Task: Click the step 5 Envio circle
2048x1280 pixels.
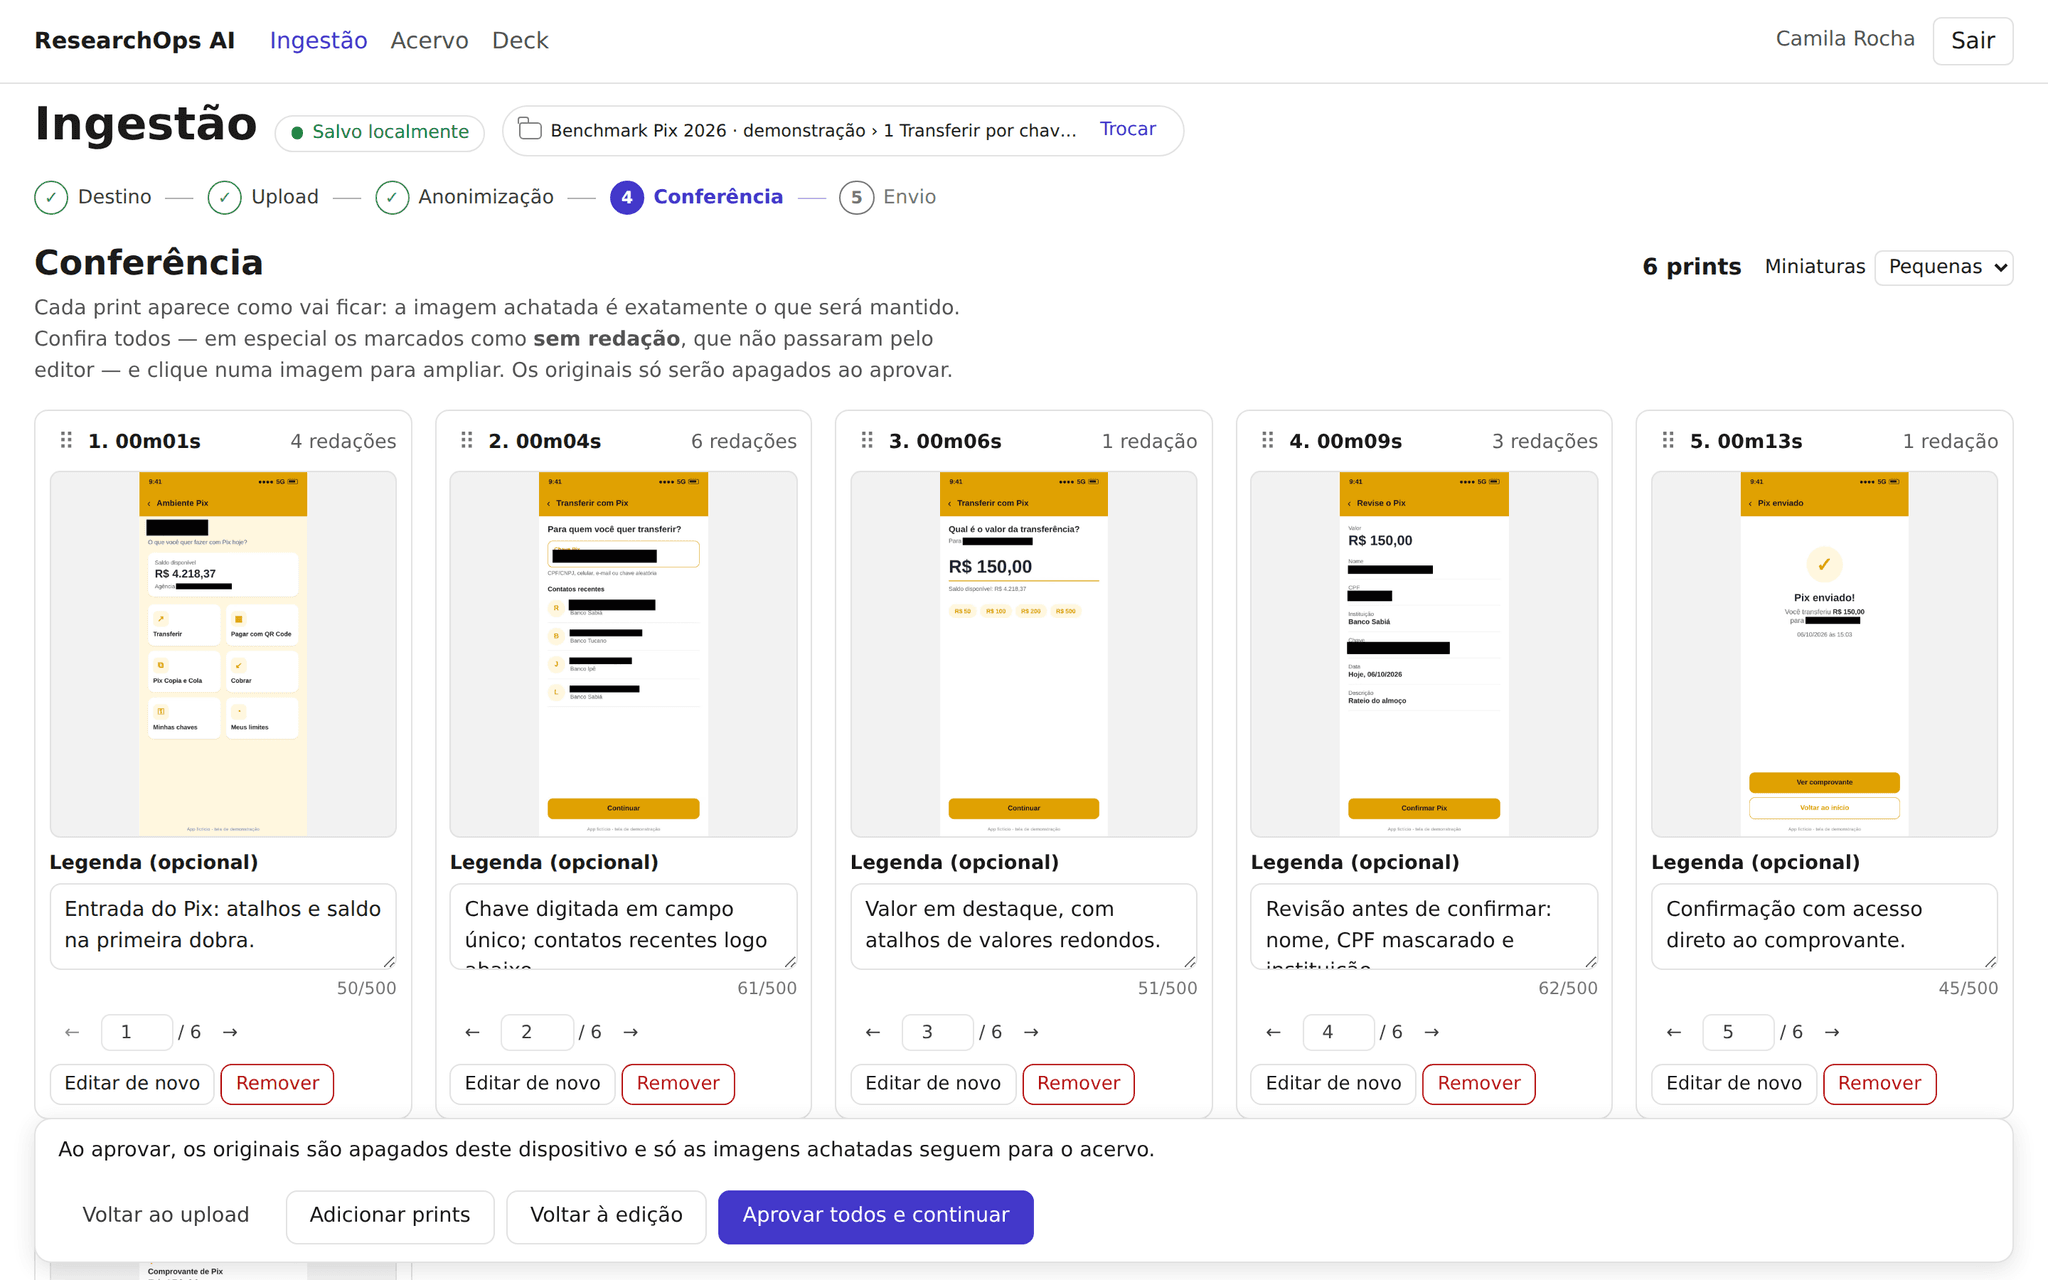Action: (856, 197)
